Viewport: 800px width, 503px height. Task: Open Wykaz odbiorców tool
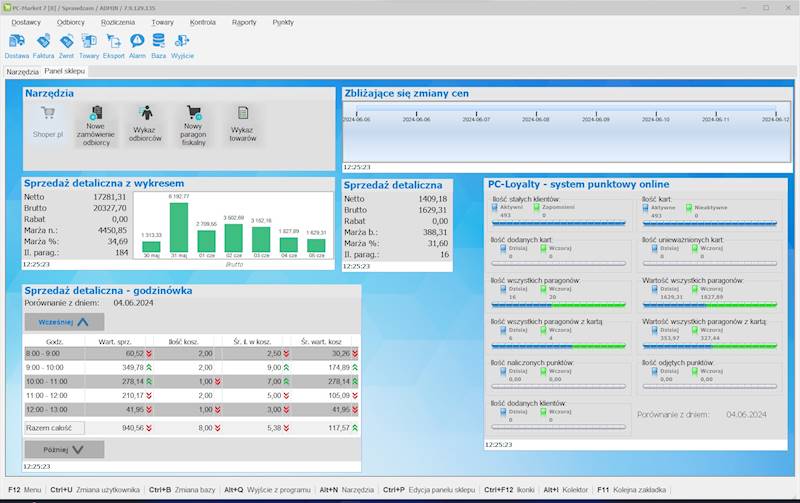click(145, 127)
